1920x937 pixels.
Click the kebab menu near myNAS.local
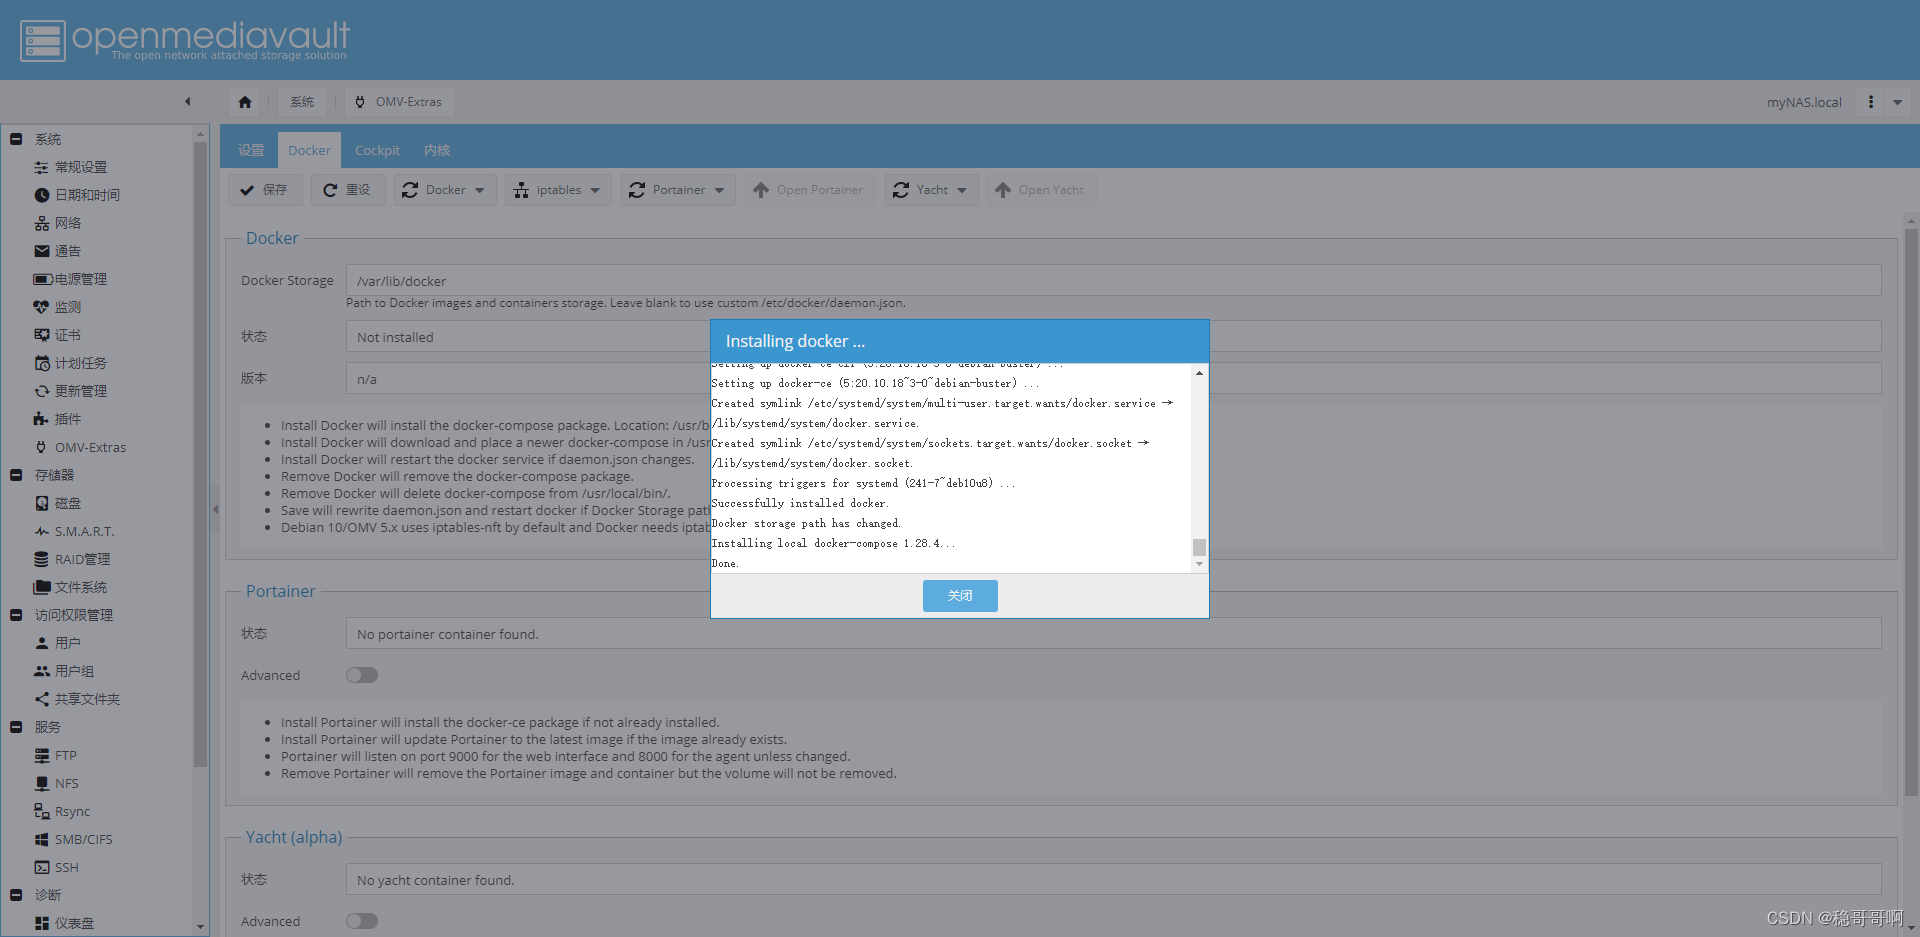[1871, 101]
